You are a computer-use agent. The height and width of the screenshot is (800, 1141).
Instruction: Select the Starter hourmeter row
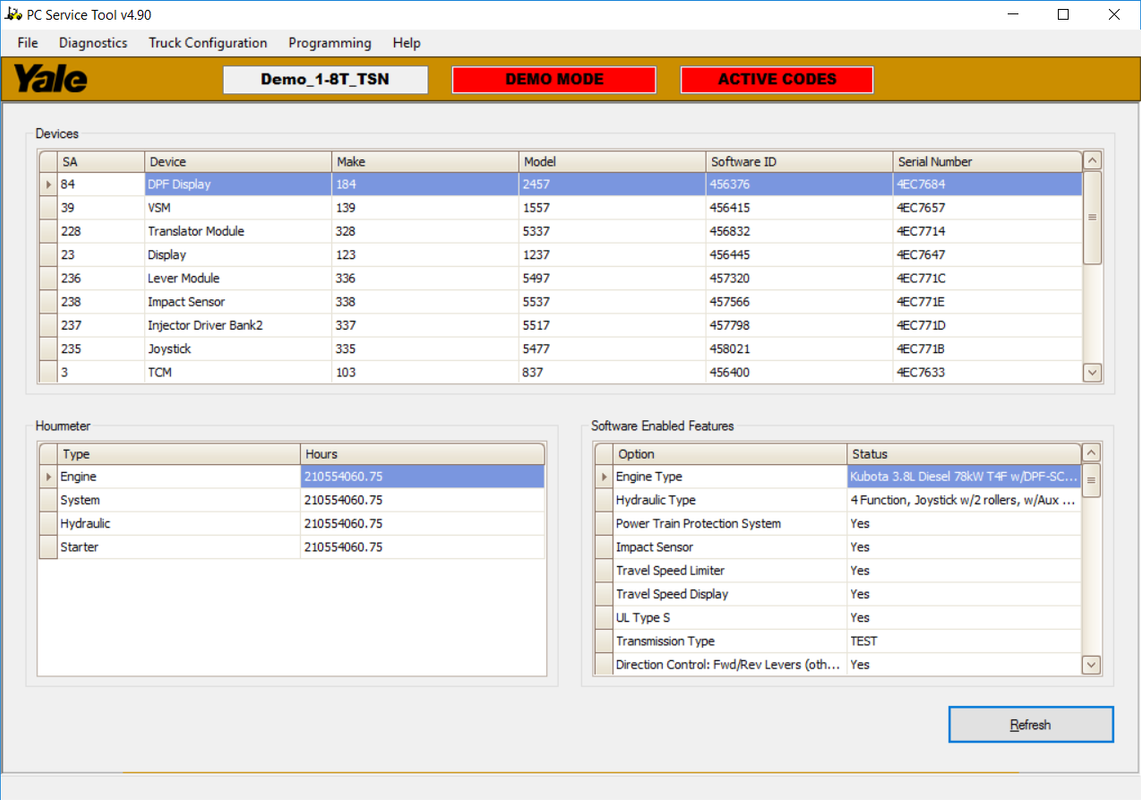292,547
